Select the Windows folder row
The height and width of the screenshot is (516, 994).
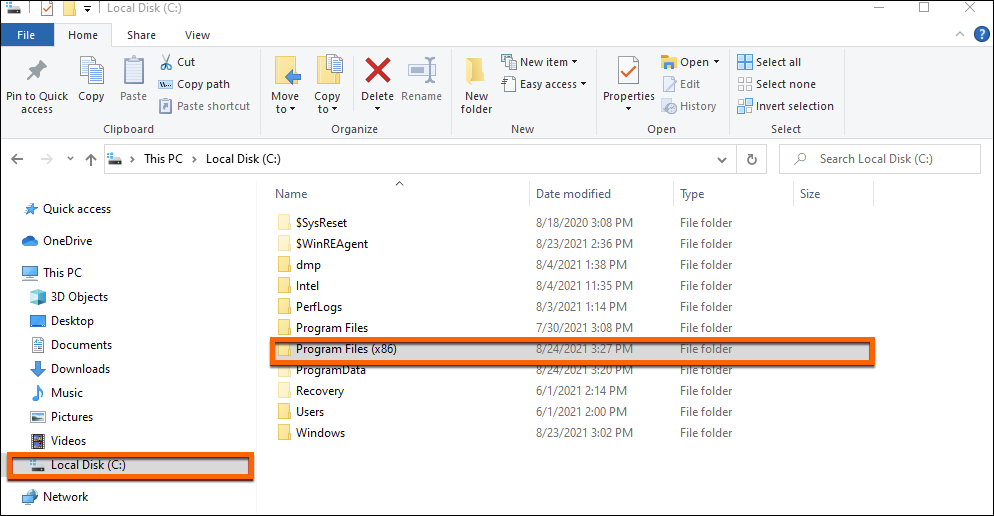(x=573, y=433)
